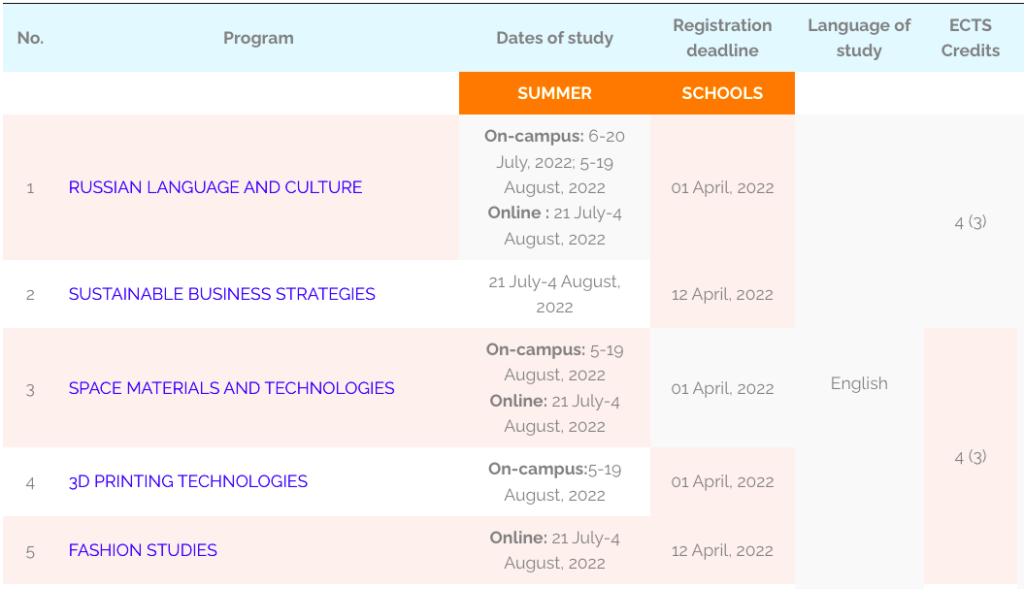Click the orange SUMMER banner cell
The width and height of the screenshot is (1024, 589).
tap(554, 93)
